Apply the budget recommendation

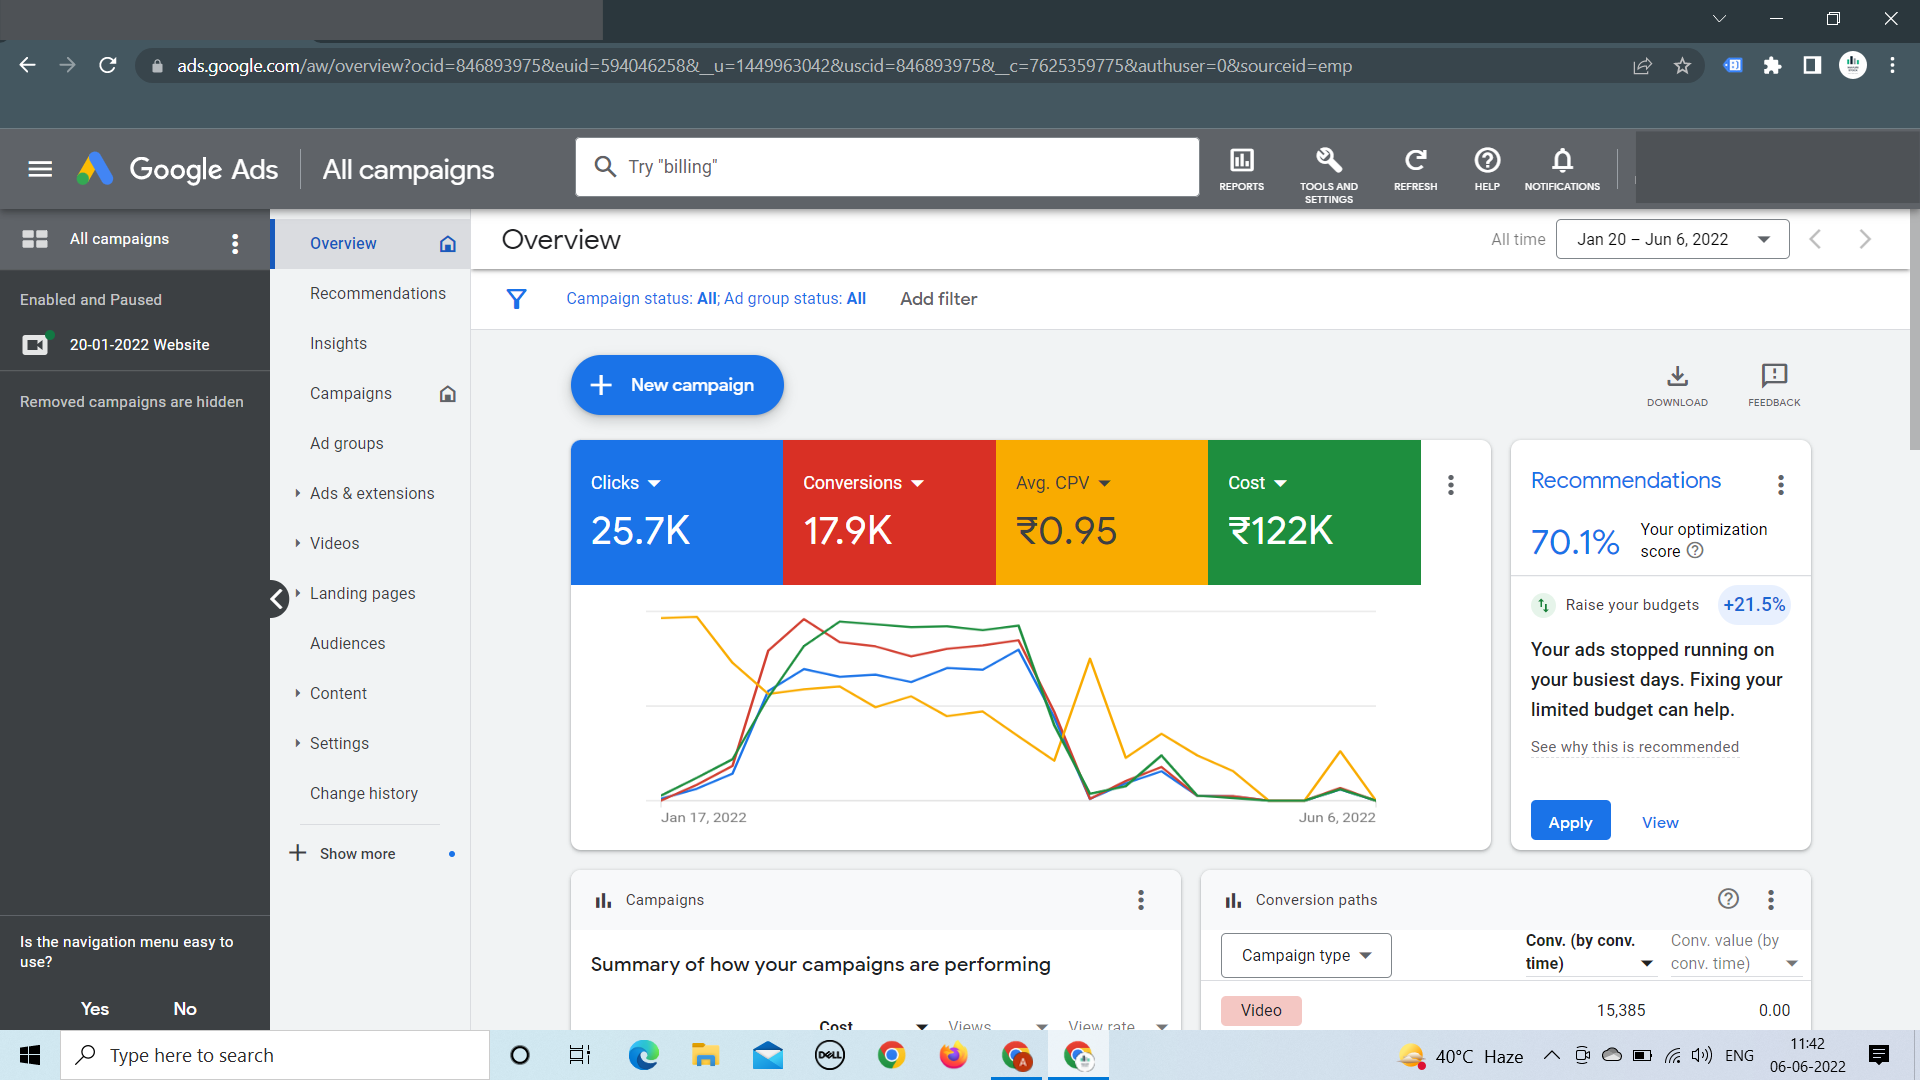(1569, 821)
